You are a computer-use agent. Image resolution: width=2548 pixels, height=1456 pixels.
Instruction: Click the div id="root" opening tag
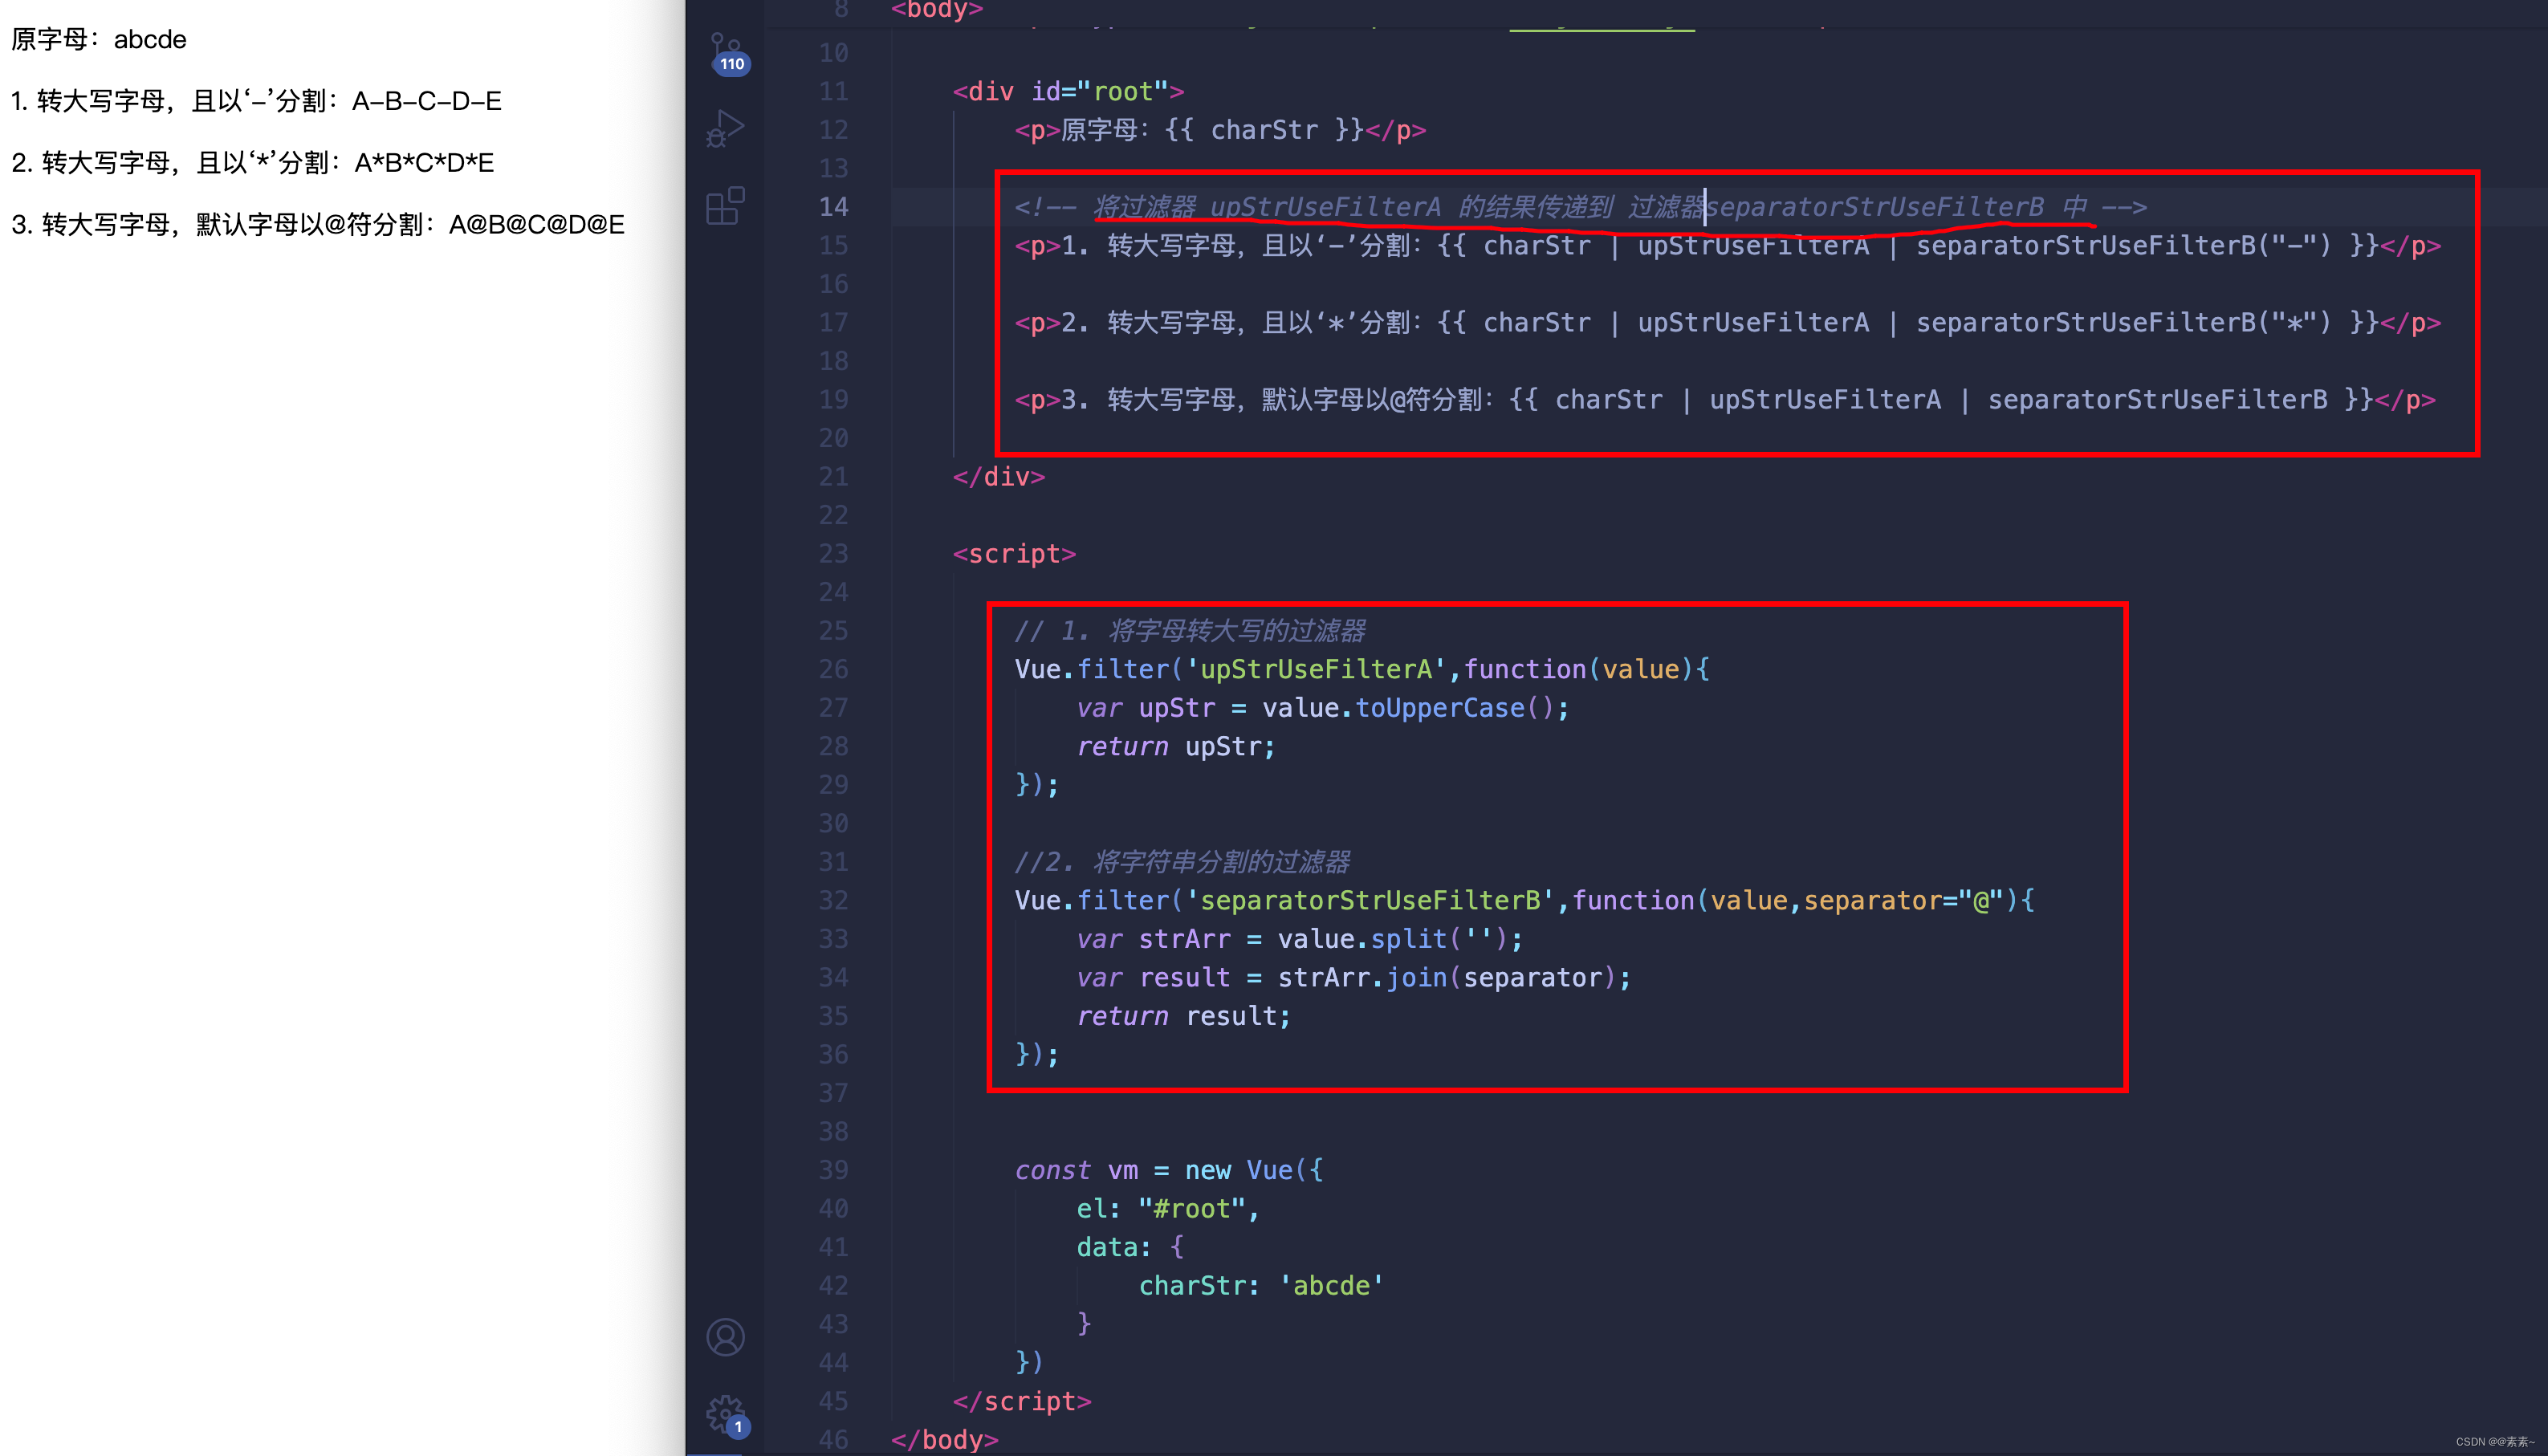(x=1068, y=91)
